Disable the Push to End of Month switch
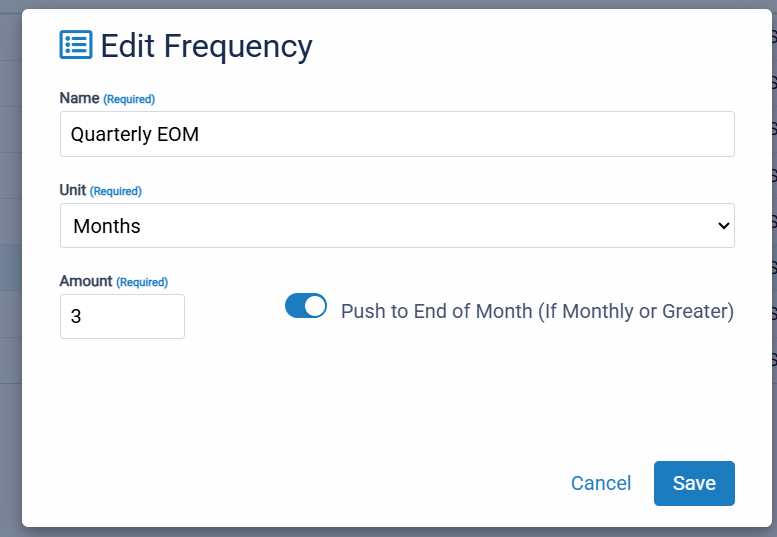The image size is (777, 537). pyautogui.click(x=306, y=306)
